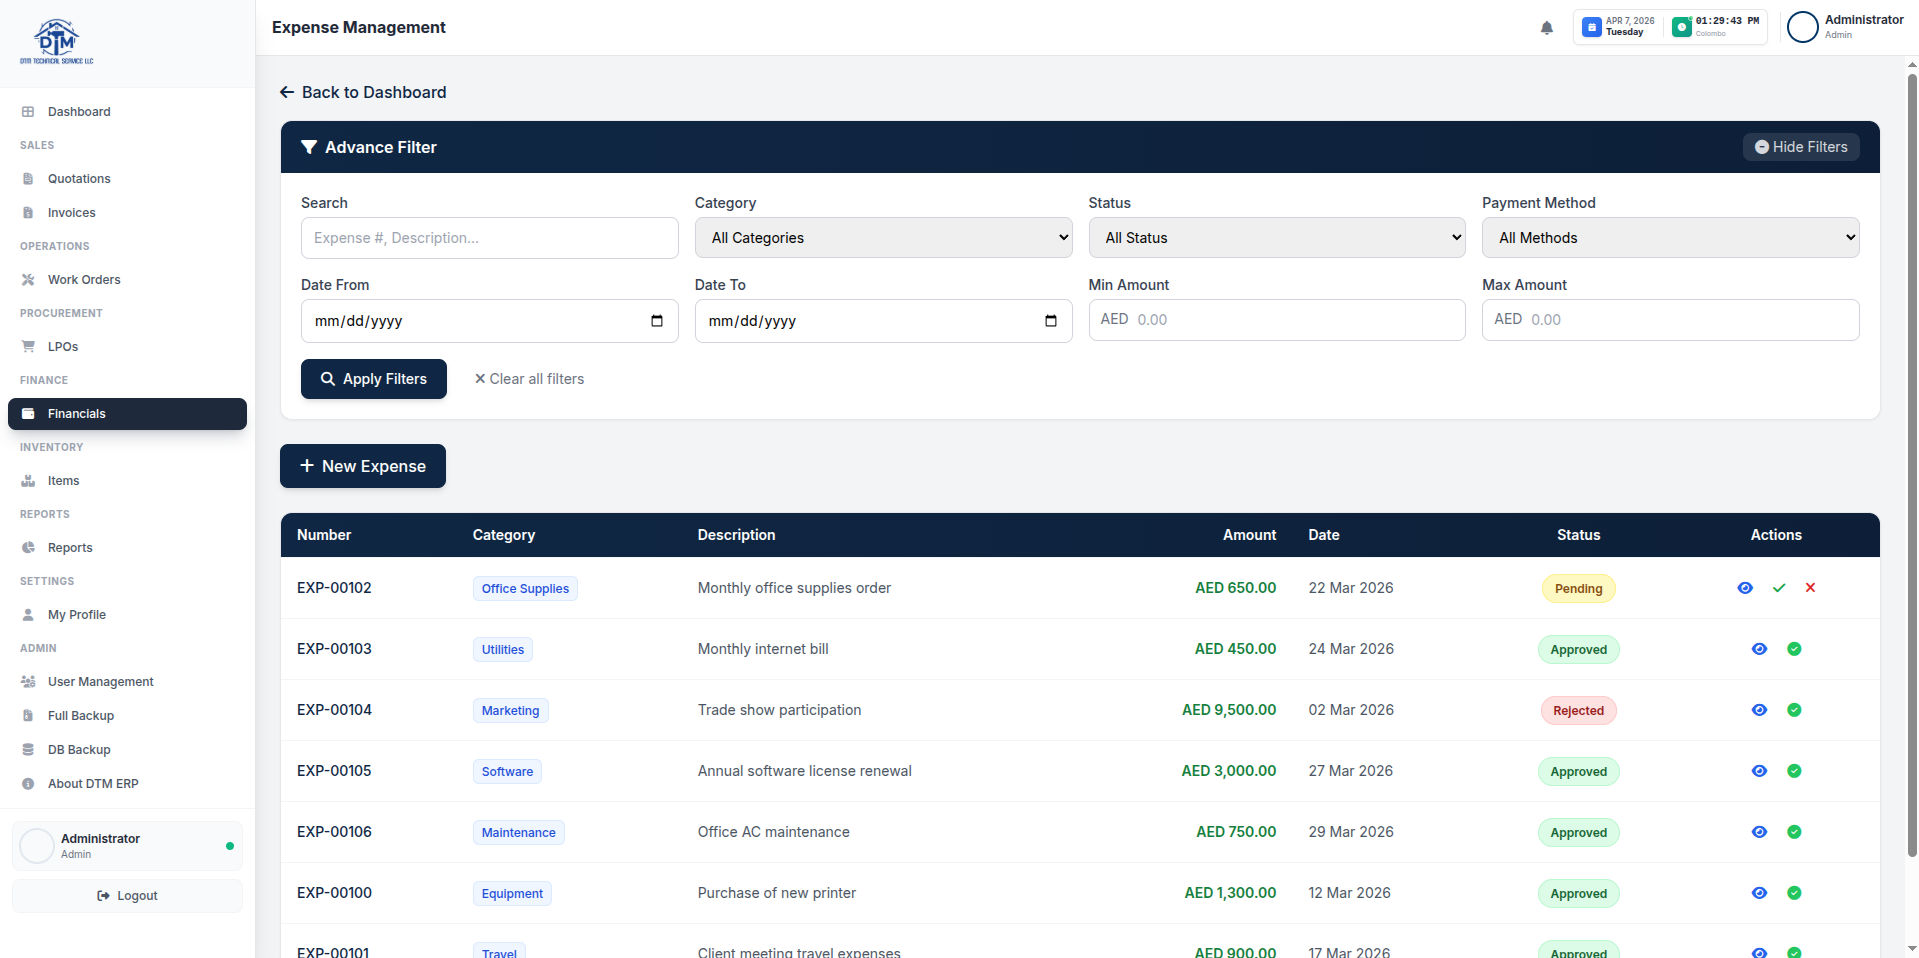The height and width of the screenshot is (958, 1919).
Task: Click the Logout button
Action: click(x=127, y=896)
